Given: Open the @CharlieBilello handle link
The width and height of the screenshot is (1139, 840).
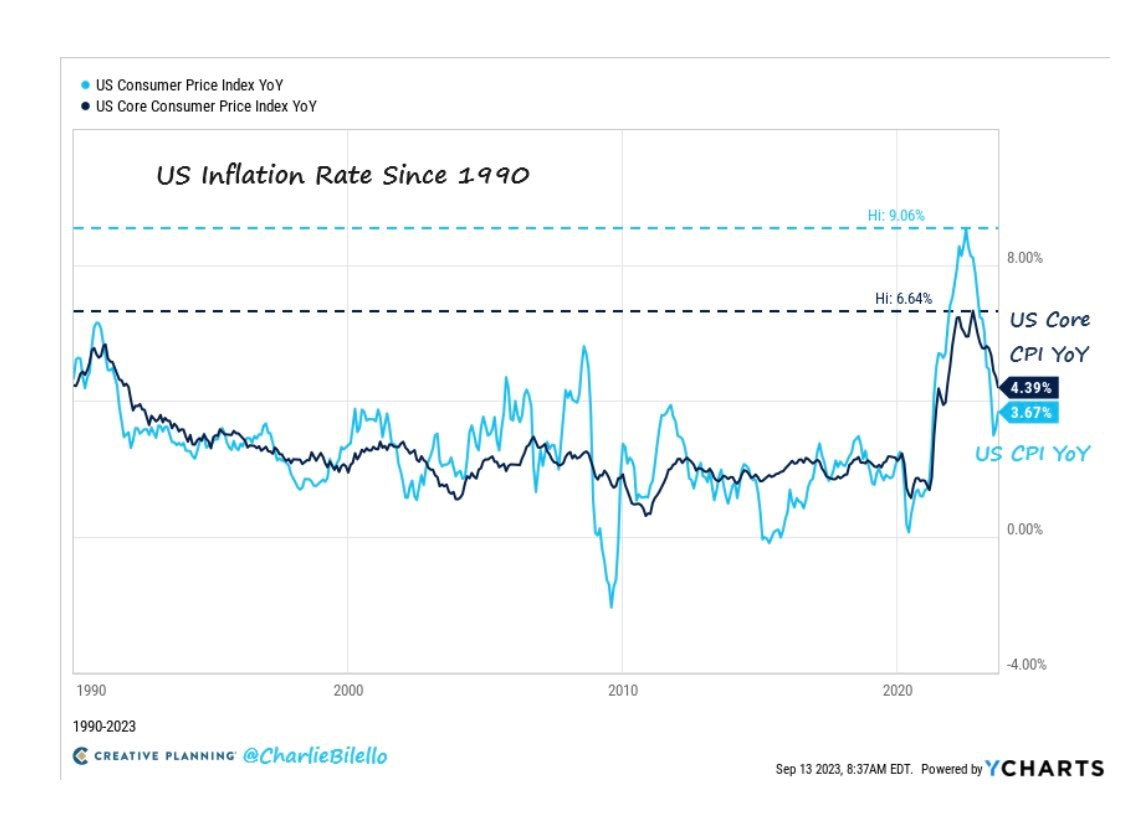Looking at the screenshot, I should pos(314,756).
